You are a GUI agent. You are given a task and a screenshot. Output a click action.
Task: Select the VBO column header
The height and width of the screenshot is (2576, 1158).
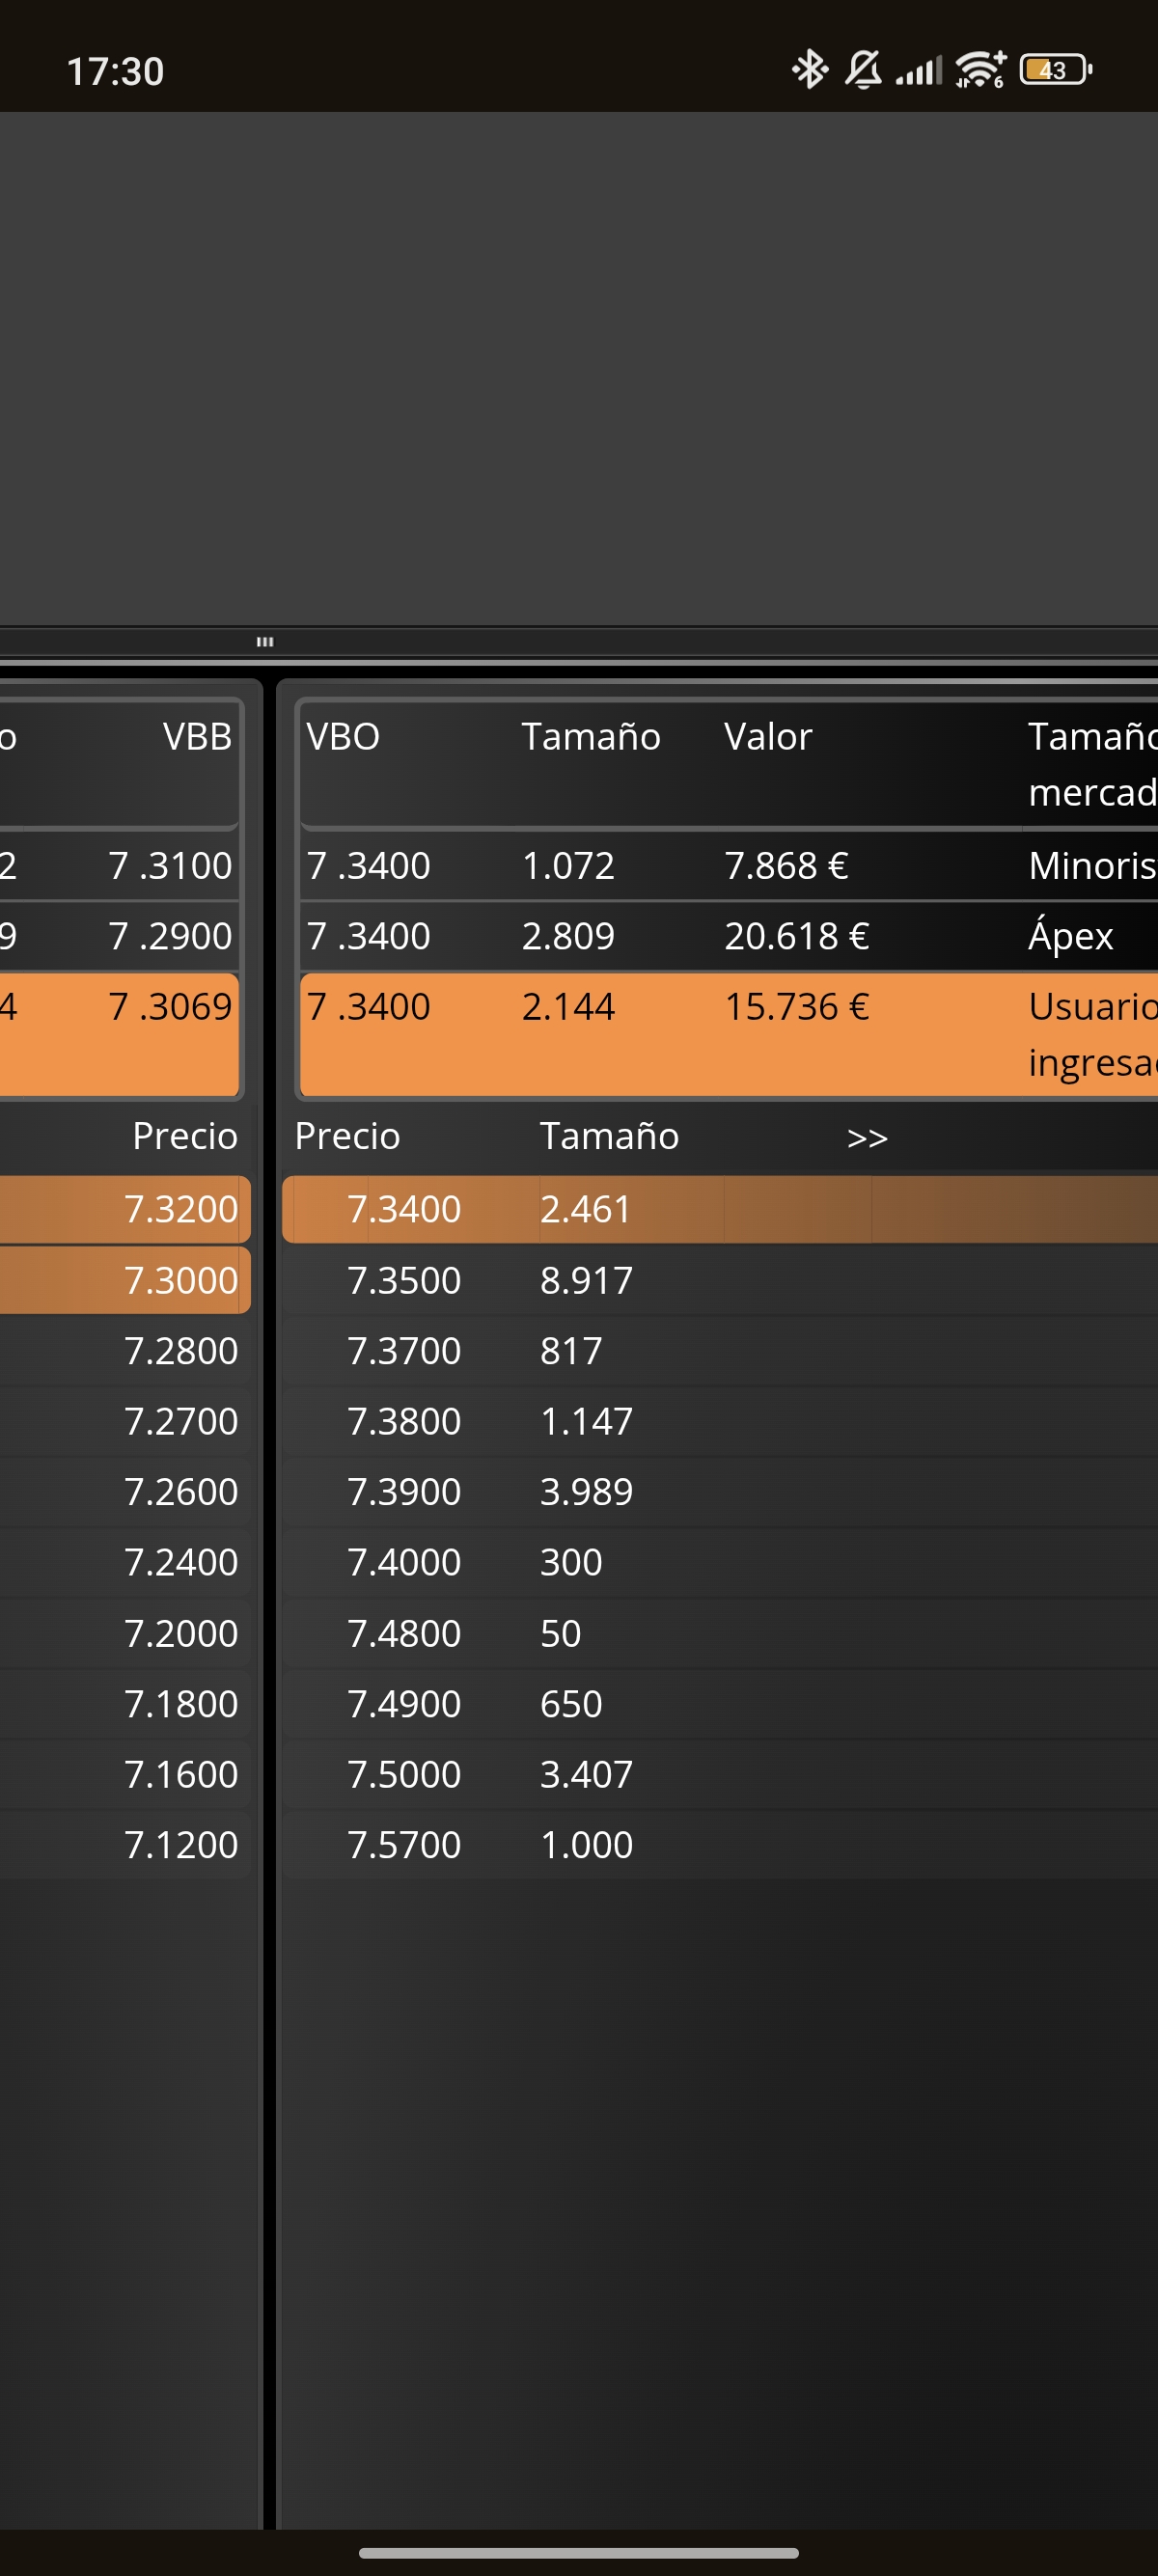click(x=343, y=737)
